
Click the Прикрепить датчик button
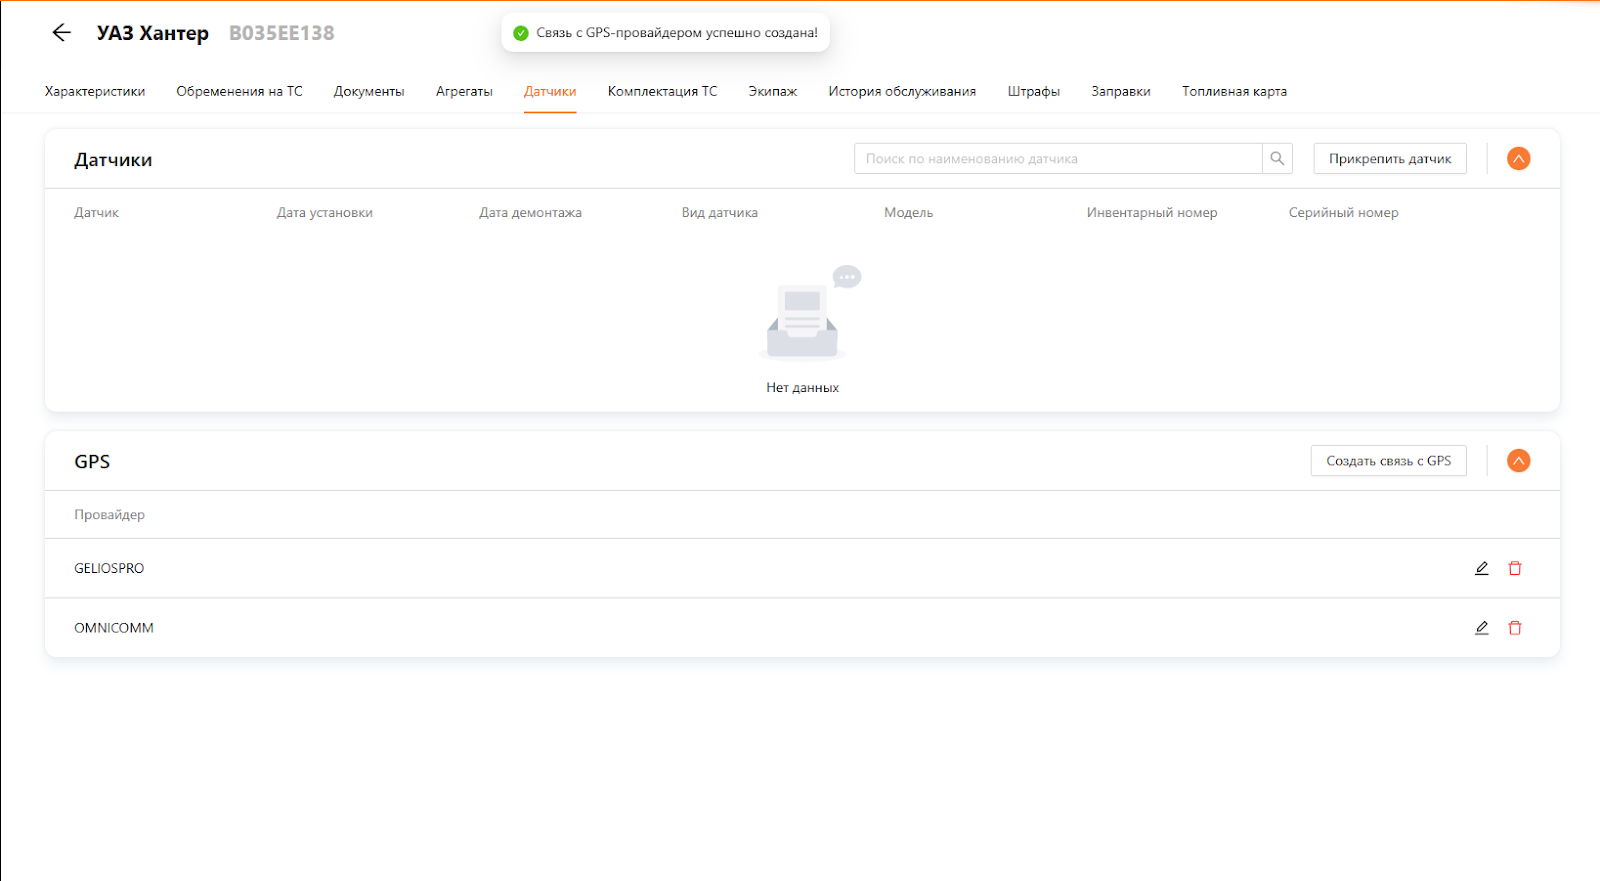pos(1389,159)
